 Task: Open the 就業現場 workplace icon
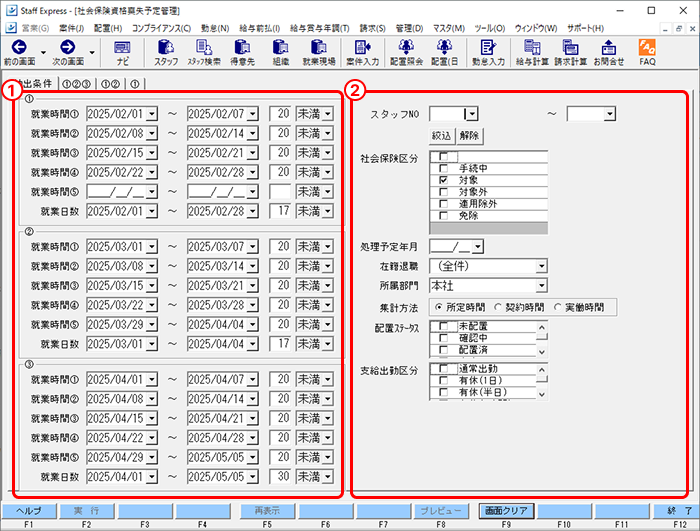319,53
